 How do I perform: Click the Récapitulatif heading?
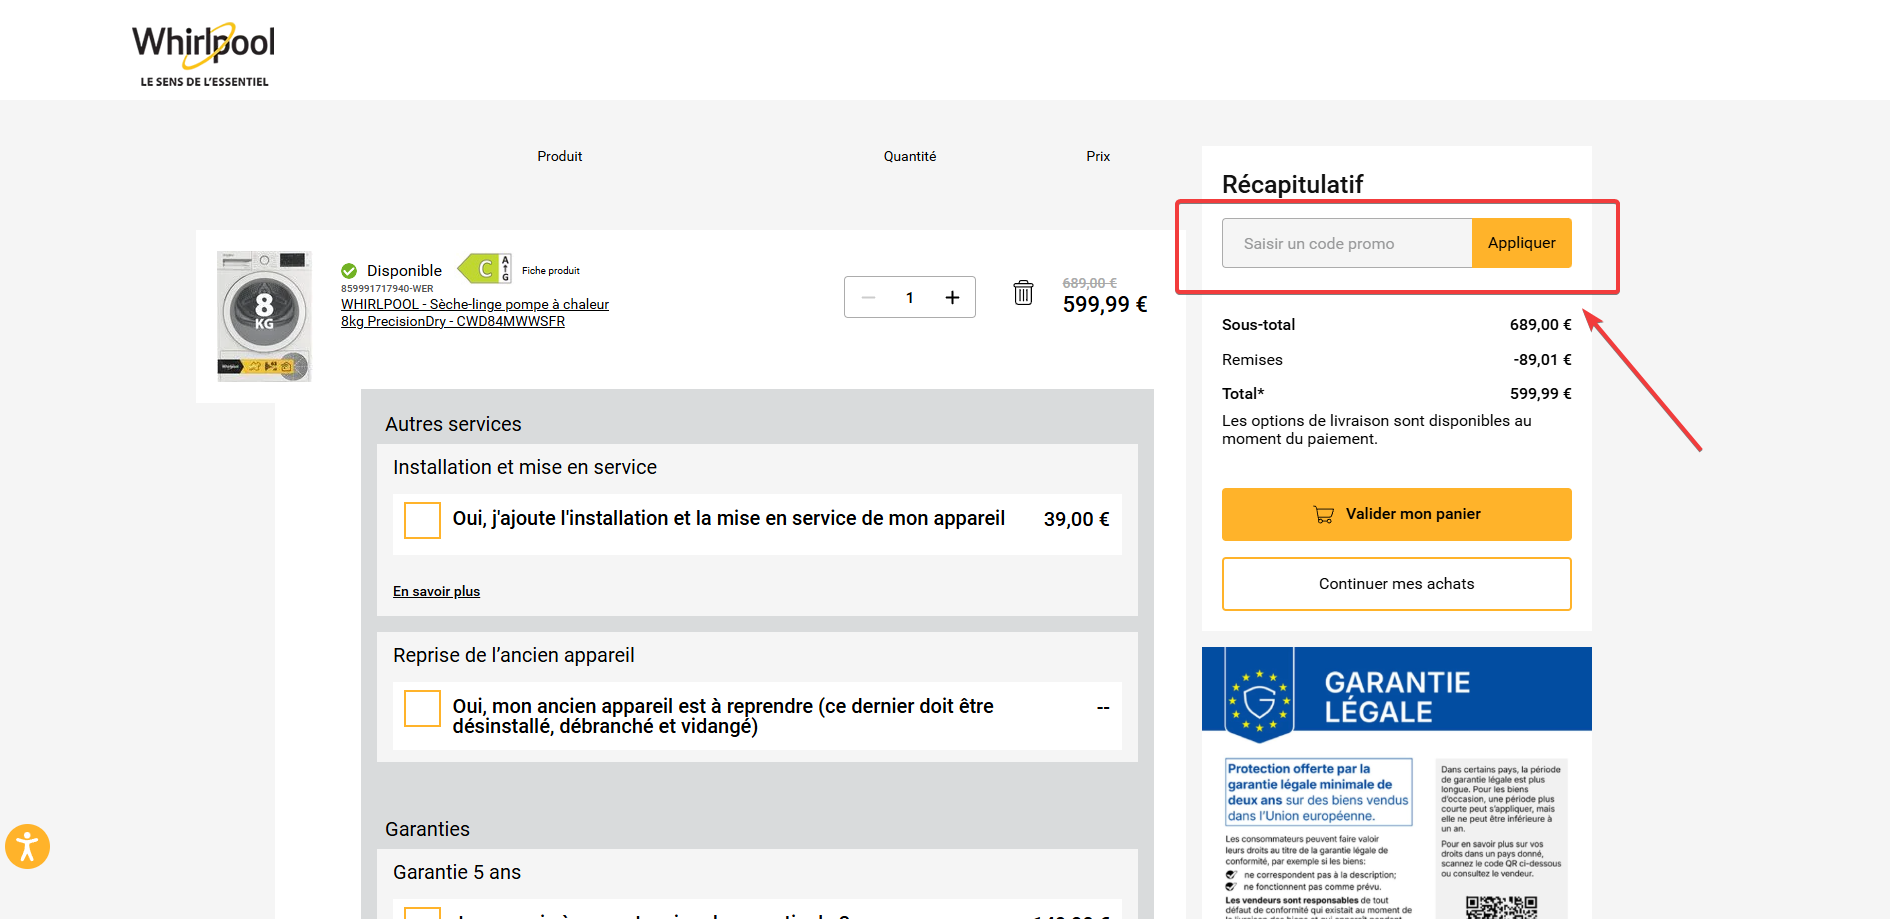click(1292, 184)
